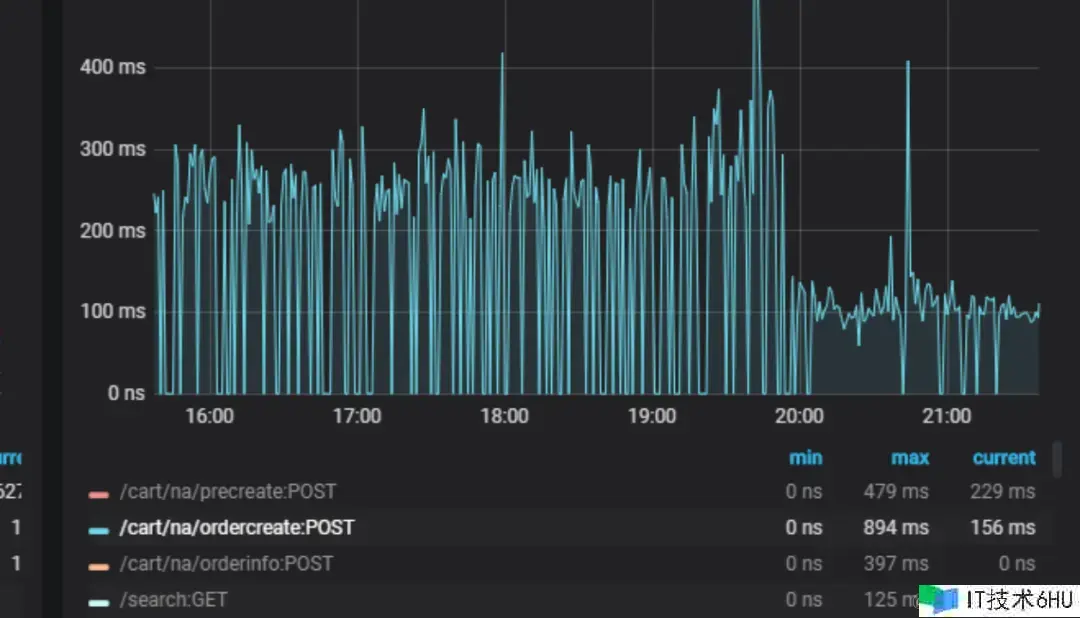Select the /search:GET legend entry

[x=173, y=600]
